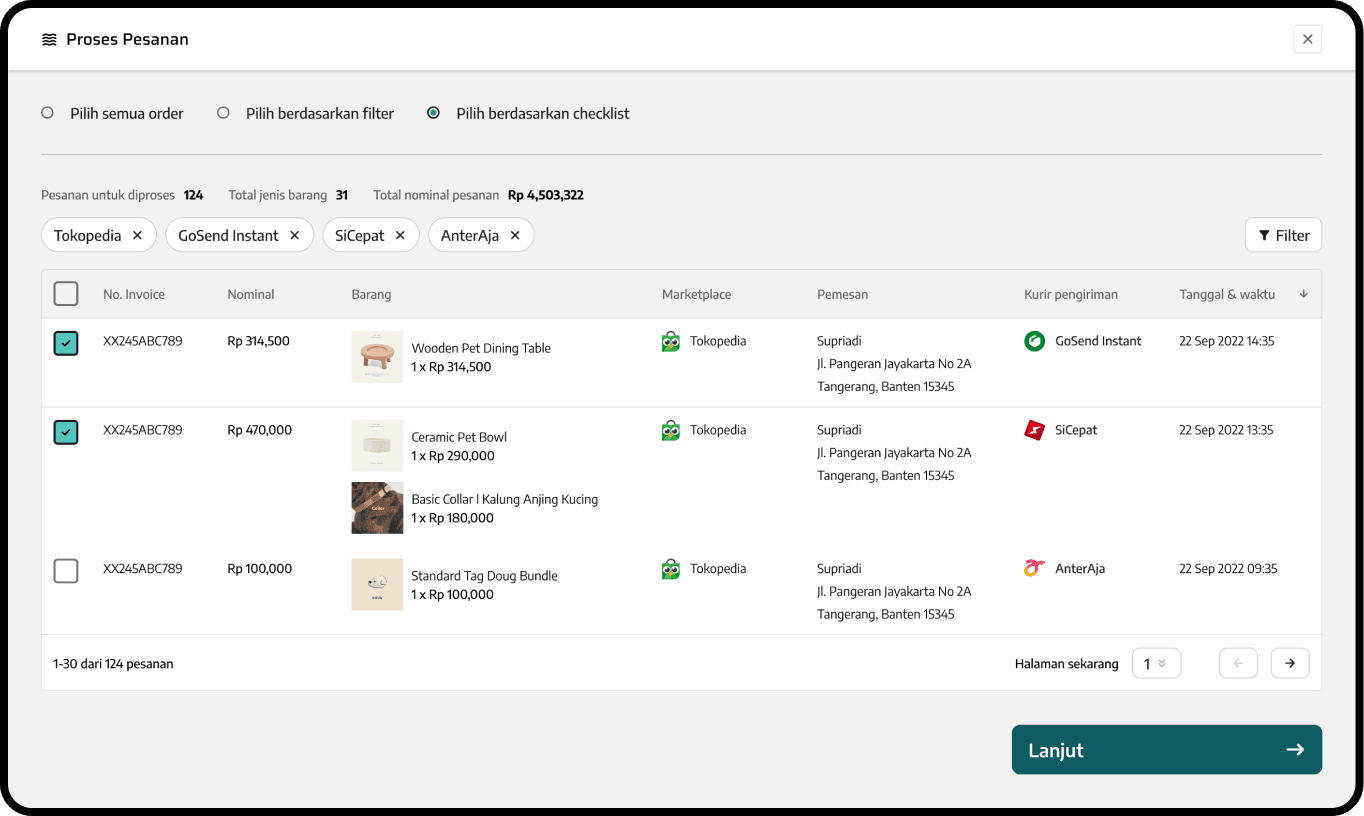
Task: Open the Halaman sekarang page dropdown
Action: pos(1156,663)
